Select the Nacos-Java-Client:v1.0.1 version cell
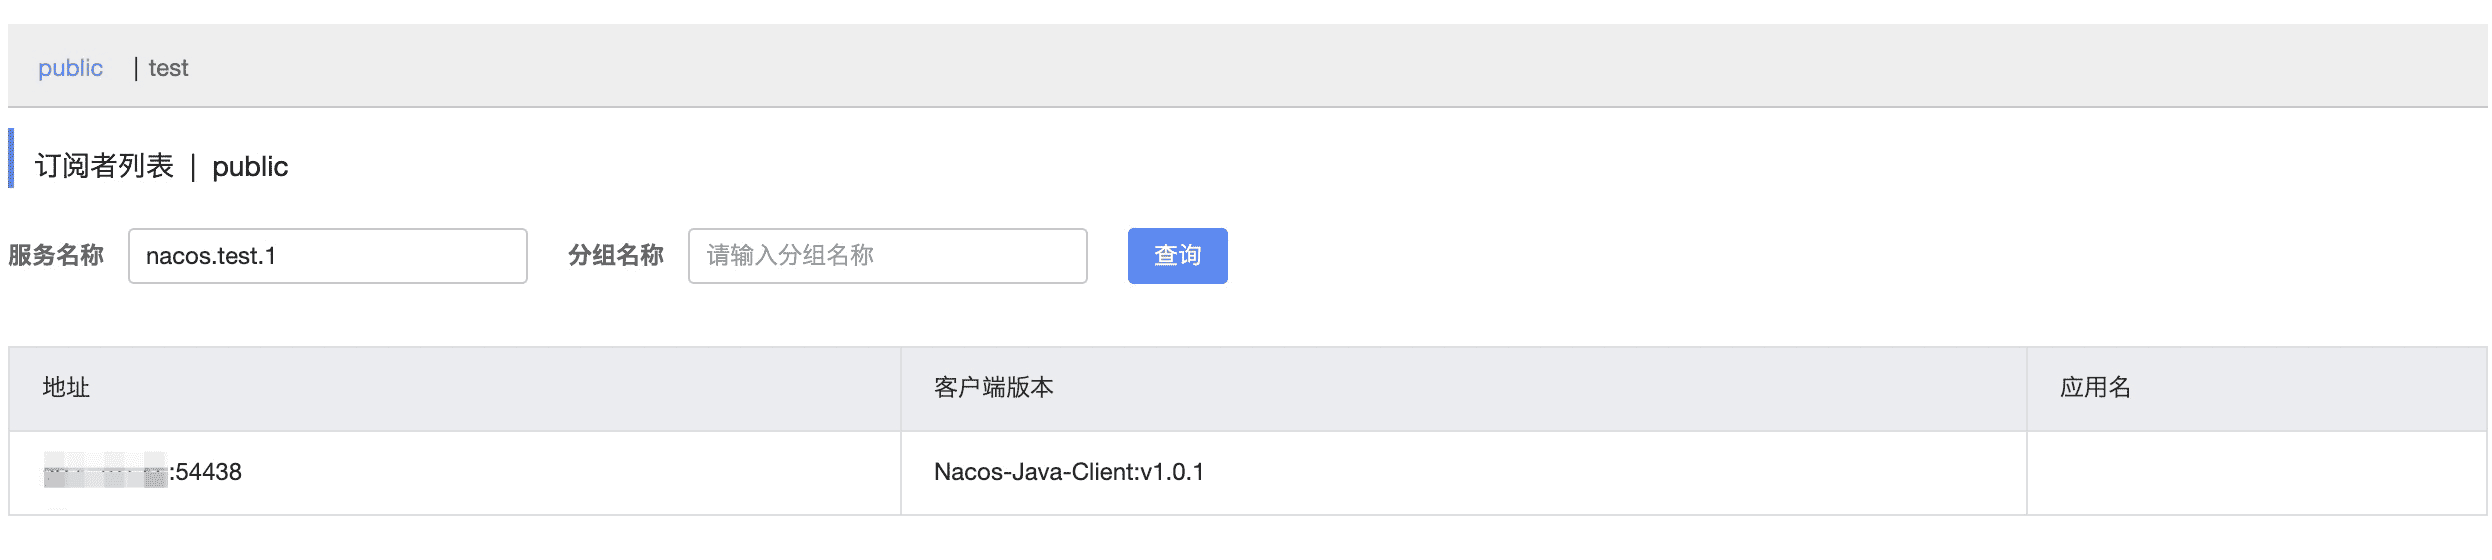2492x560 pixels. (1069, 472)
